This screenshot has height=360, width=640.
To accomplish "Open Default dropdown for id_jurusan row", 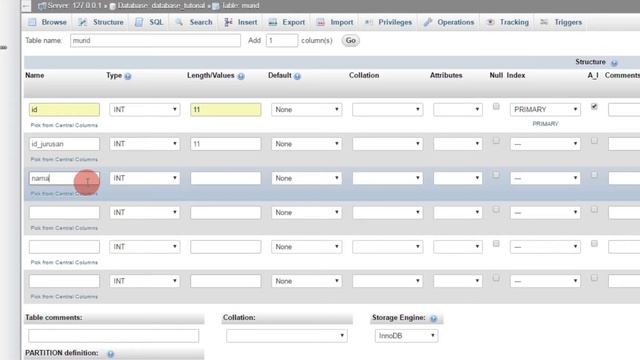I will coord(307,144).
